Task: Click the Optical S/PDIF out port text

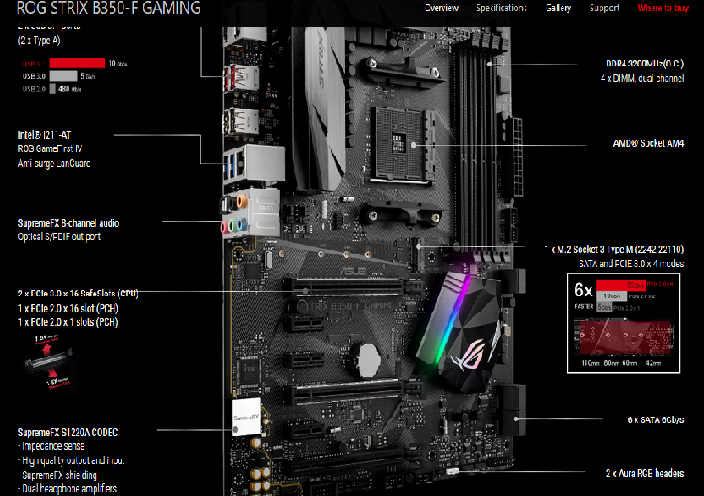Action: (x=59, y=237)
